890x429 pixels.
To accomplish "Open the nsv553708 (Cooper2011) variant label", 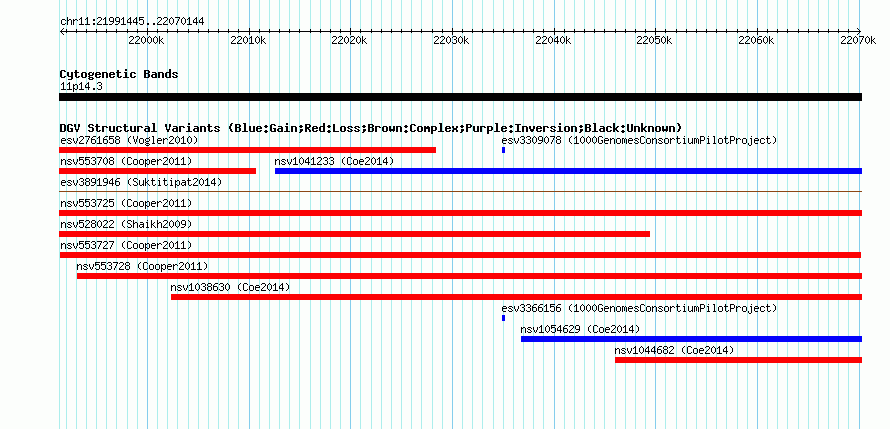I will (x=126, y=161).
